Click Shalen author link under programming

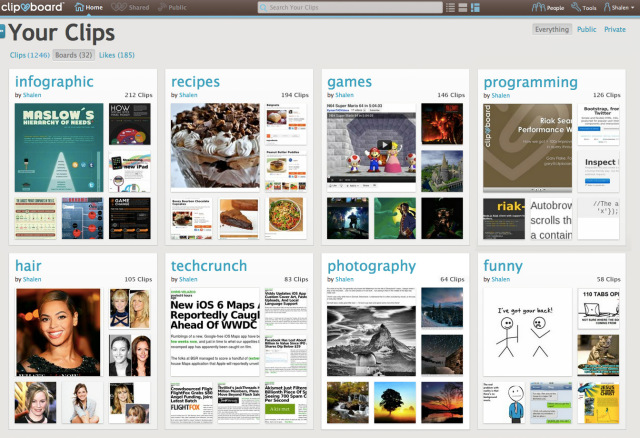tap(501, 96)
